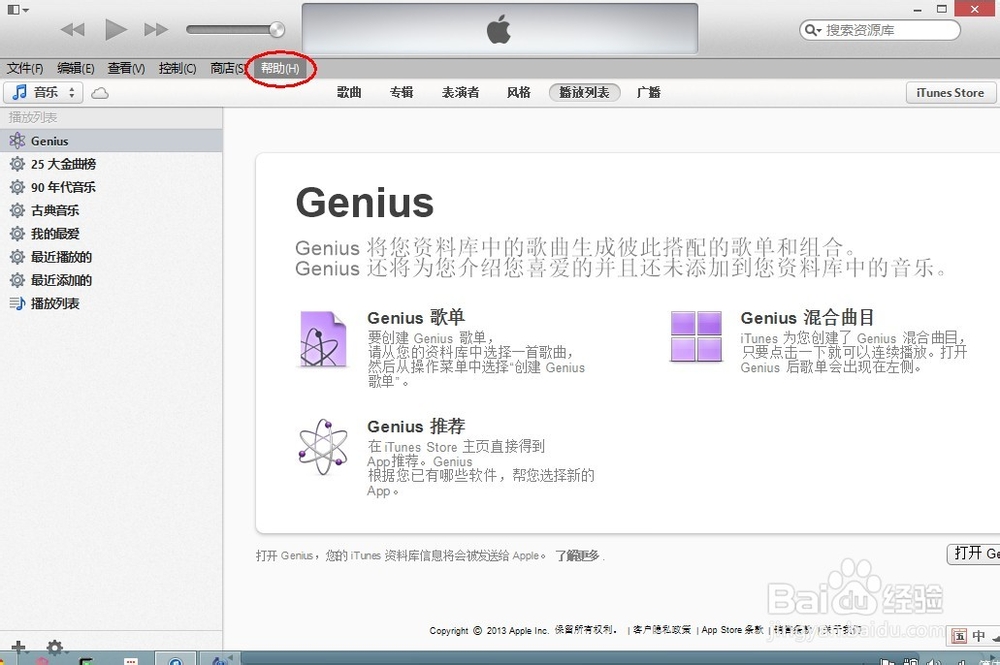Open the 最近播放的 smart playlist
Viewport: 1000px width, 665px height.
point(111,257)
